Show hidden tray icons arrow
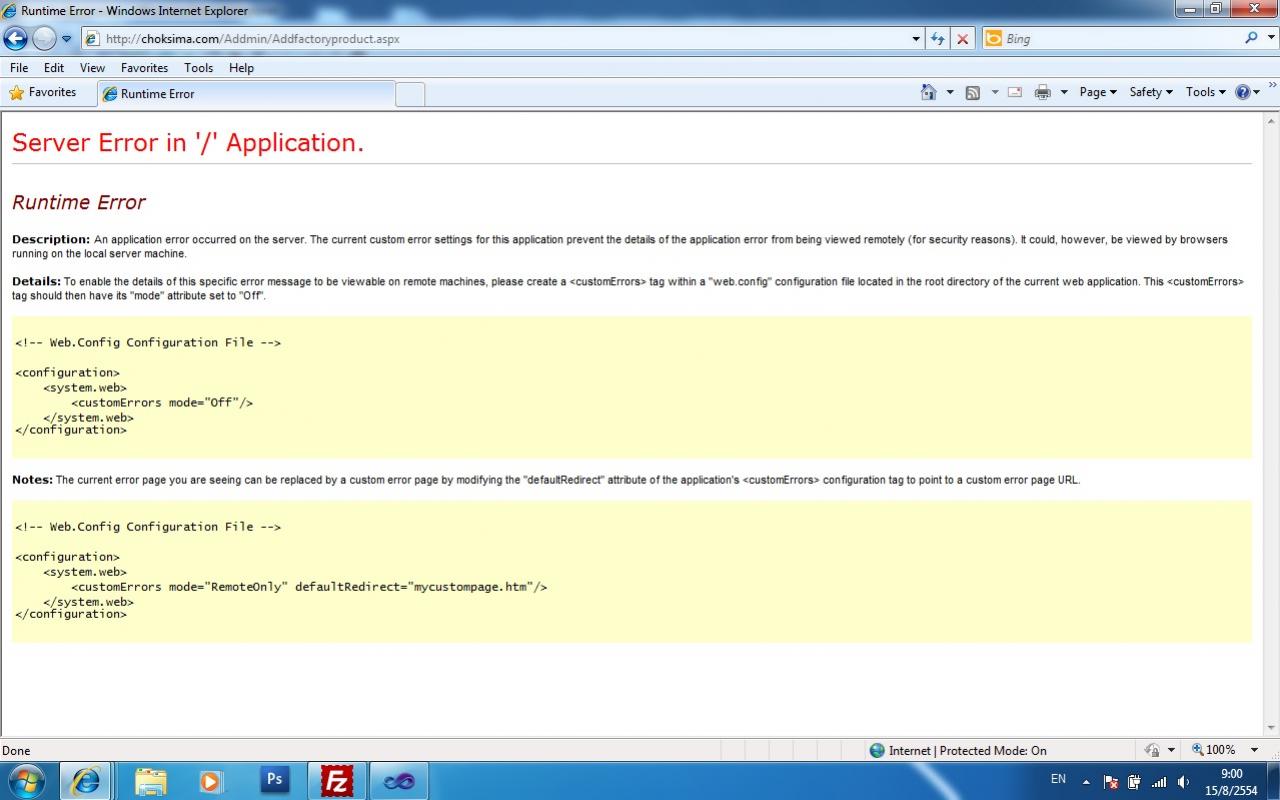This screenshot has height=800, width=1280. coord(1087,781)
